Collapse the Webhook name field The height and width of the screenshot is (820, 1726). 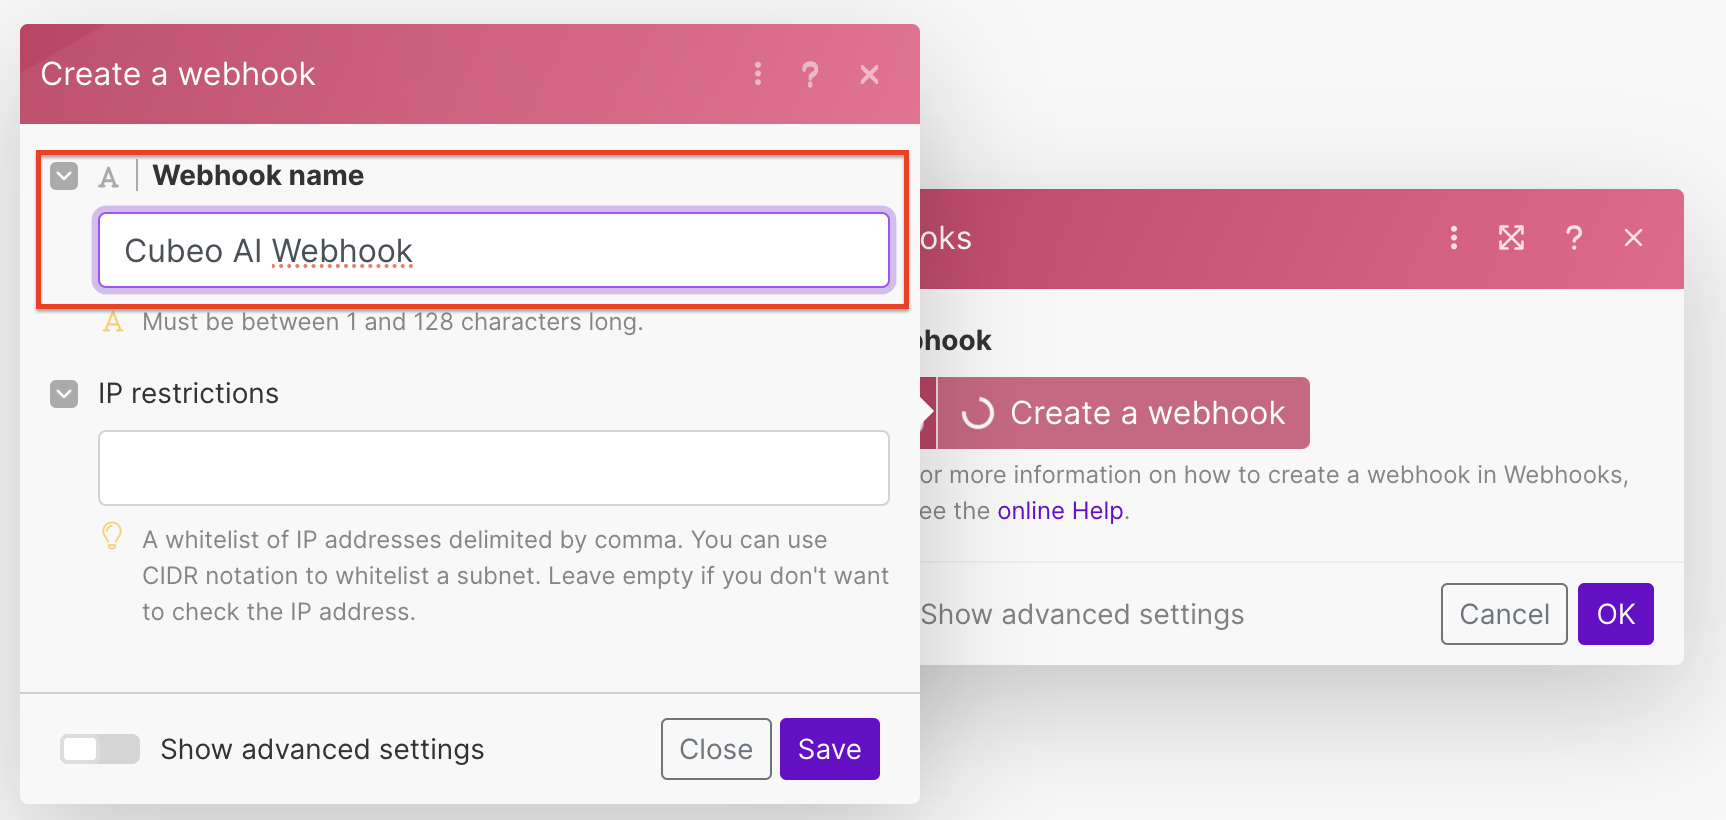(64, 177)
